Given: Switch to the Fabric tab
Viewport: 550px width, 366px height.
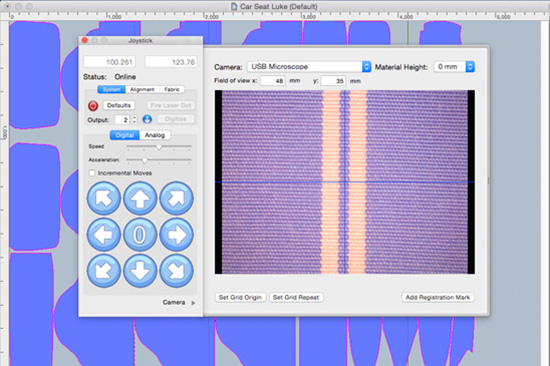Looking at the screenshot, I should pos(172,89).
